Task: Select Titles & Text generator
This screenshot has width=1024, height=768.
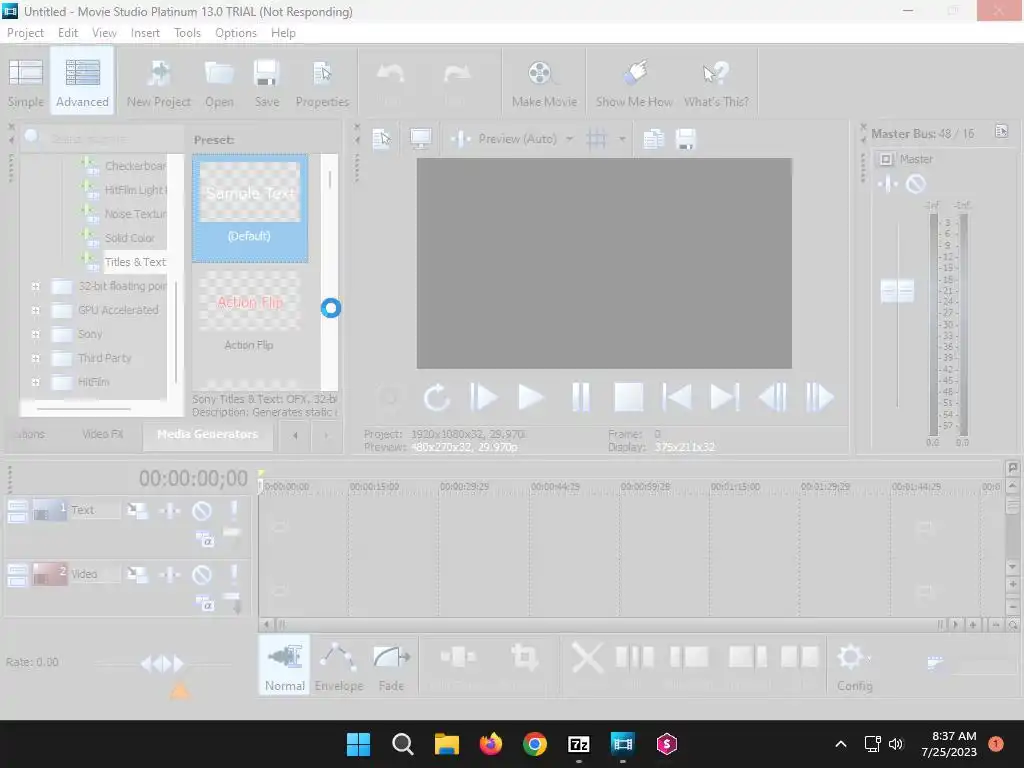Action: point(135,262)
